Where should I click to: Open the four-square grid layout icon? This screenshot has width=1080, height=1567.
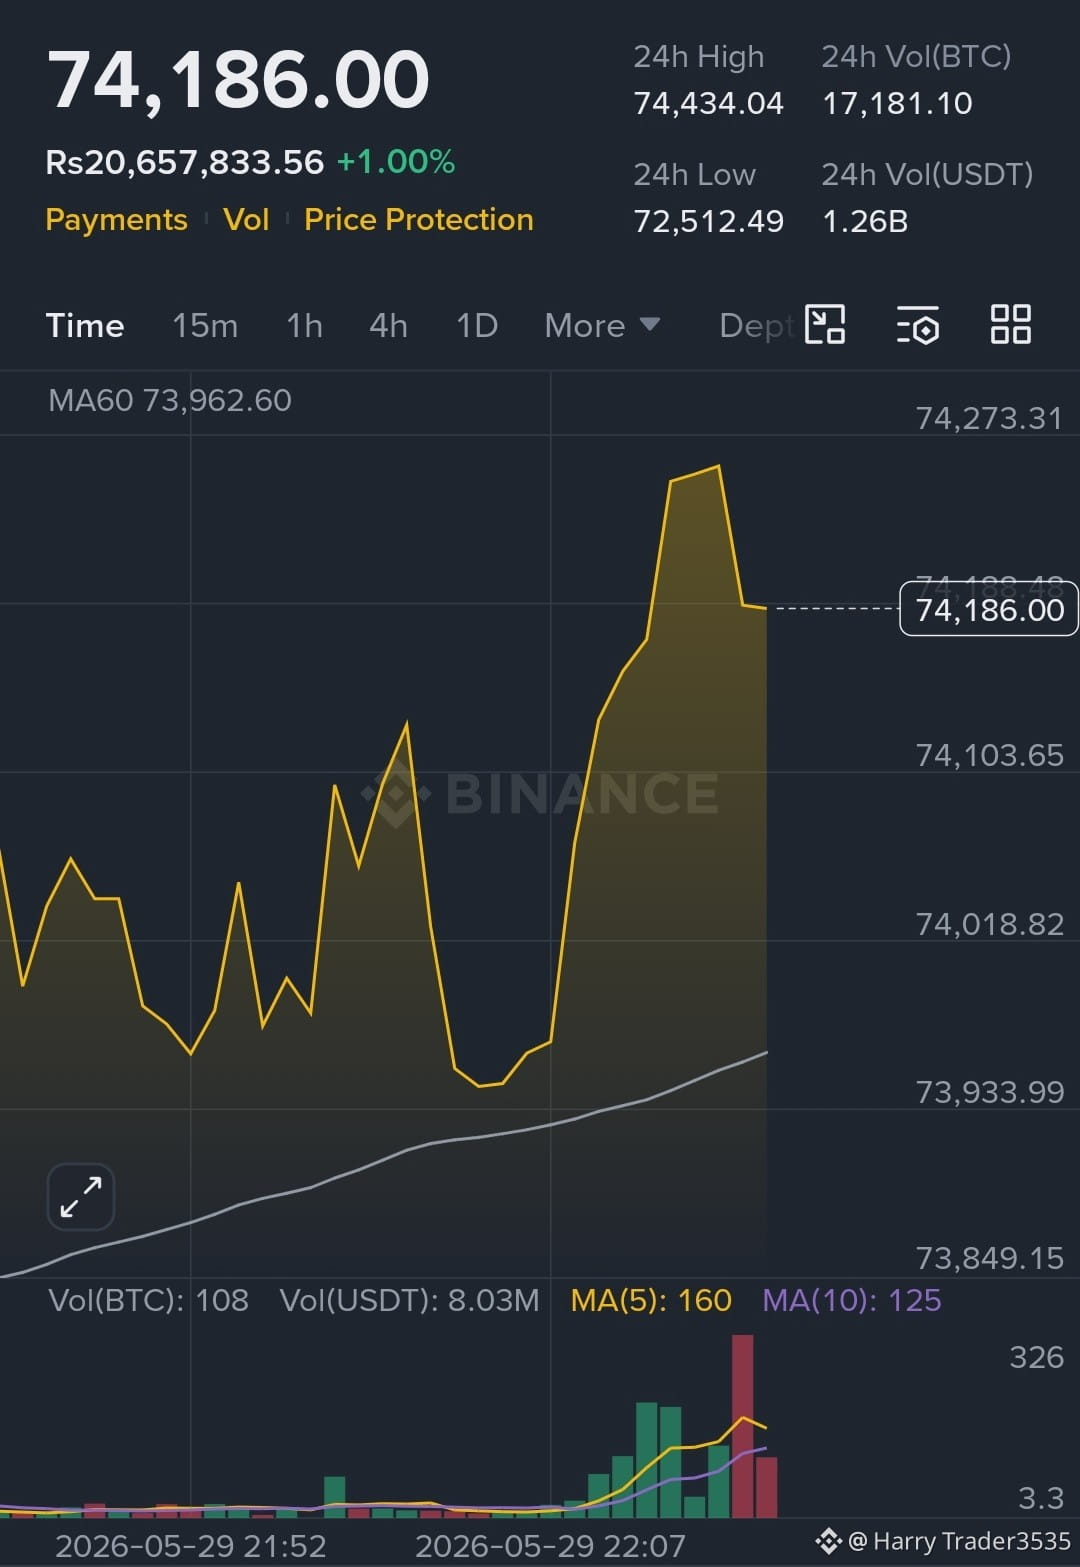1010,325
